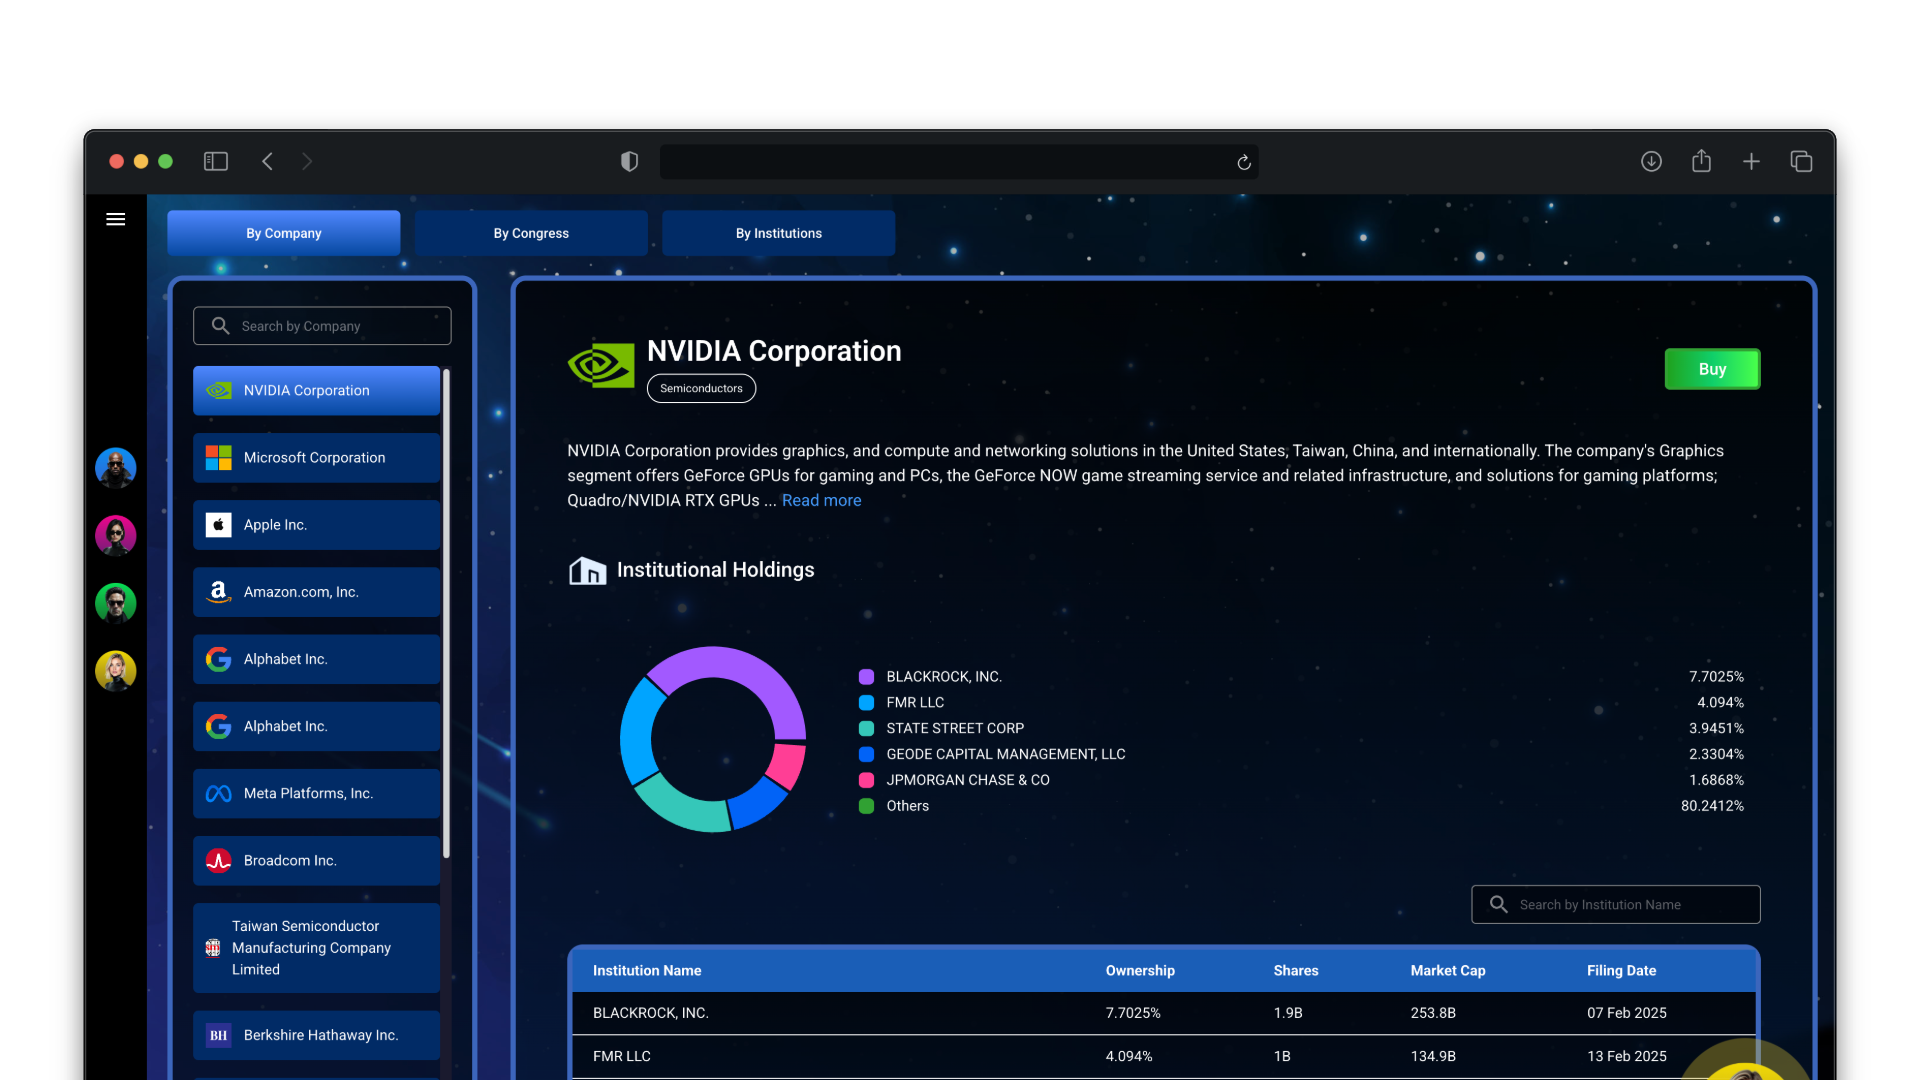
Task: Sort by Institution Name column header
Action: (x=646, y=970)
